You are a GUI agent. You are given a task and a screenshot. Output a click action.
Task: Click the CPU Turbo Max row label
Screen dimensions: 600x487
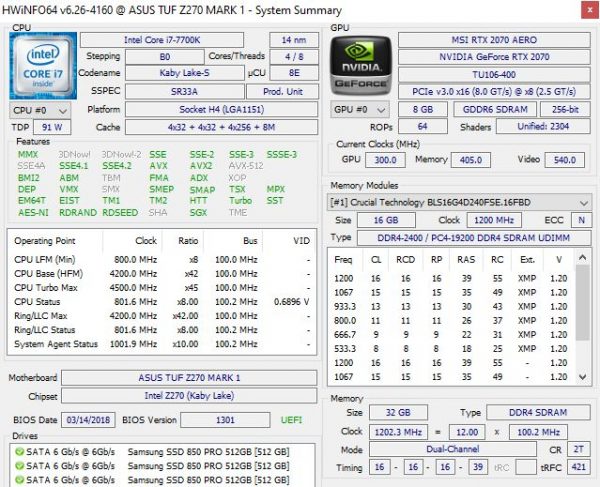46,288
